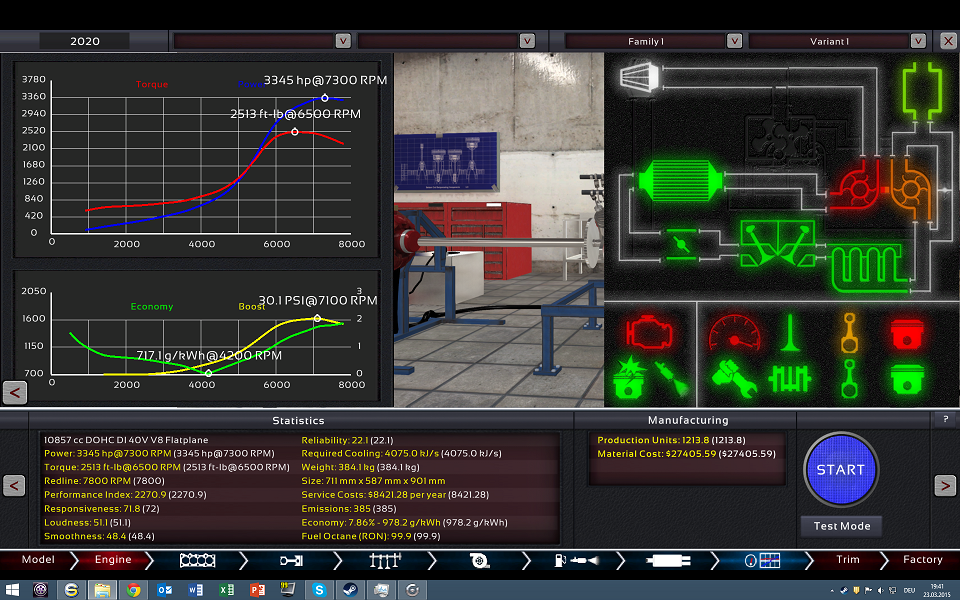This screenshot has width=960, height=600.
Task: Close the designer with the X button
Action: coord(948,41)
